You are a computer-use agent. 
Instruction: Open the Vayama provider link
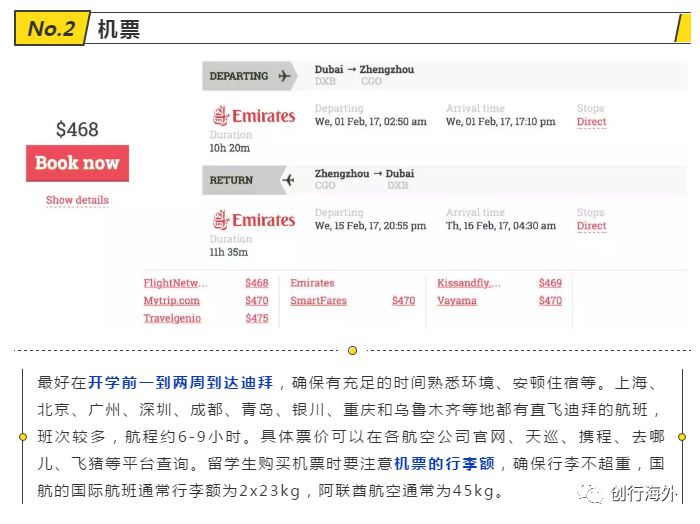pos(457,301)
